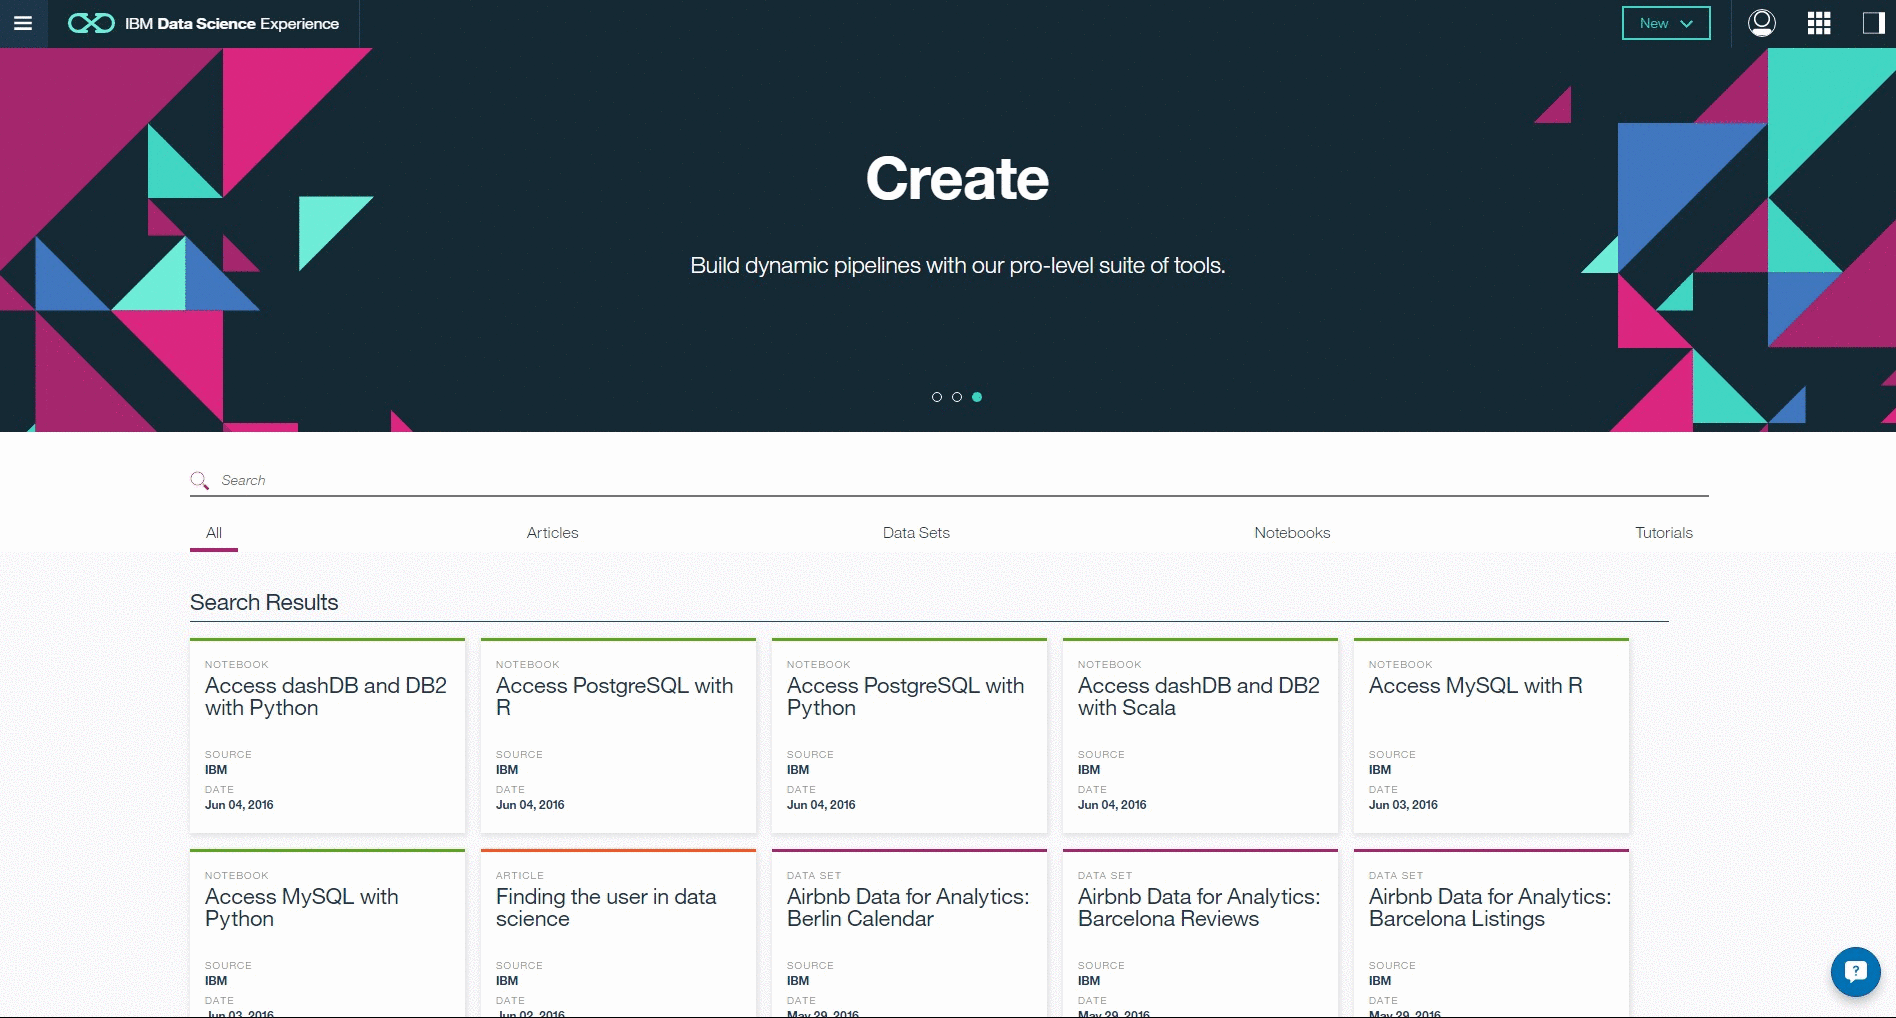Open the user profile icon
1896x1018 pixels.
click(x=1761, y=23)
